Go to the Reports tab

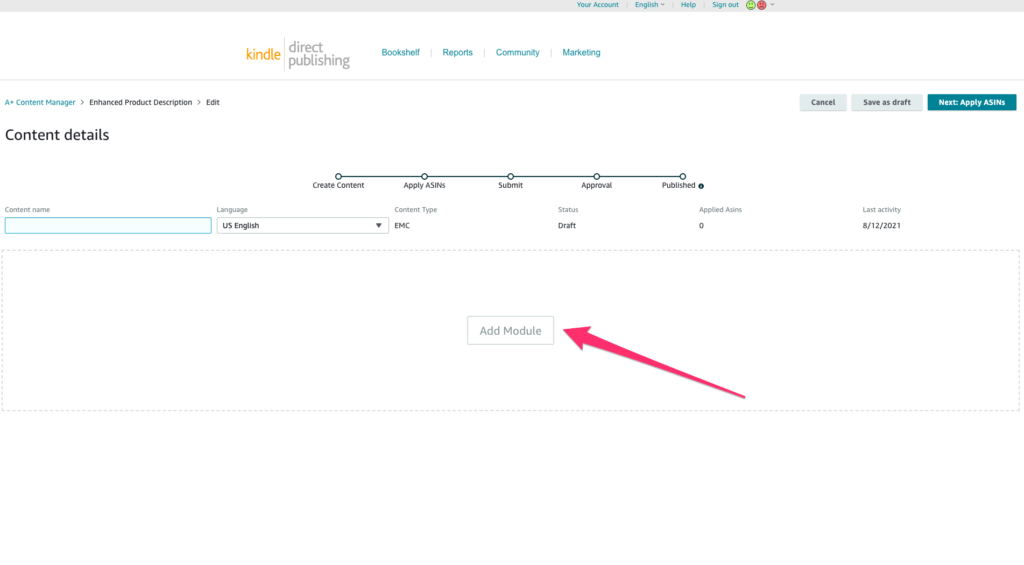[x=457, y=53]
